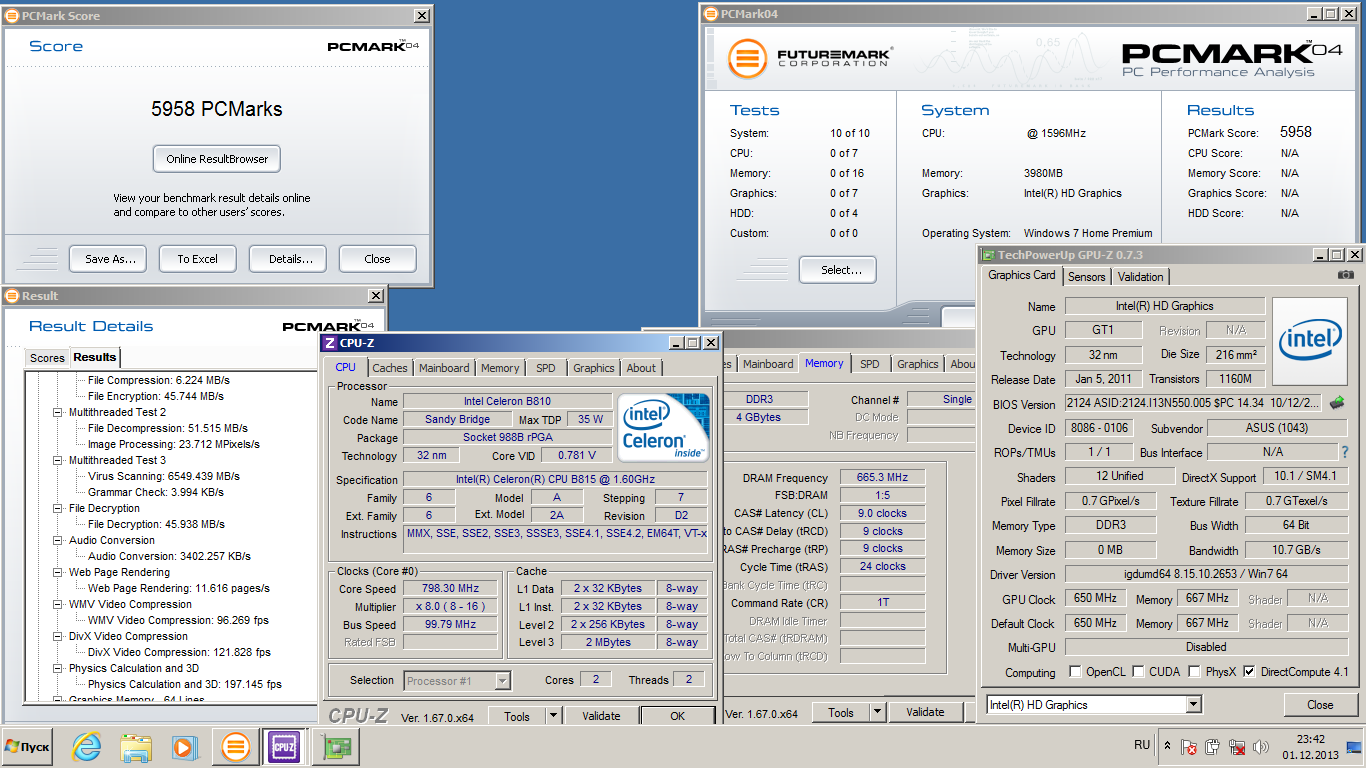Click OK in the CPU-Z window
The width and height of the screenshot is (1366, 768).
click(678, 716)
